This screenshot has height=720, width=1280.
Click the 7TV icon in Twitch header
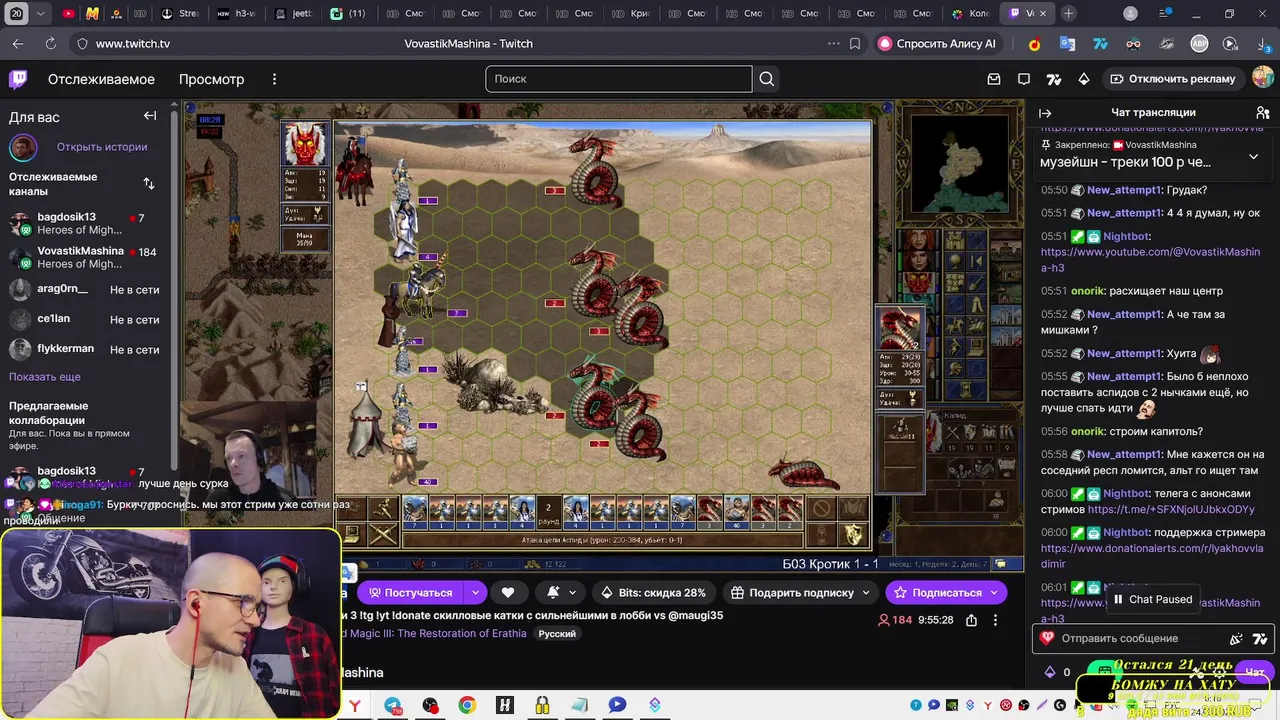coord(1054,79)
